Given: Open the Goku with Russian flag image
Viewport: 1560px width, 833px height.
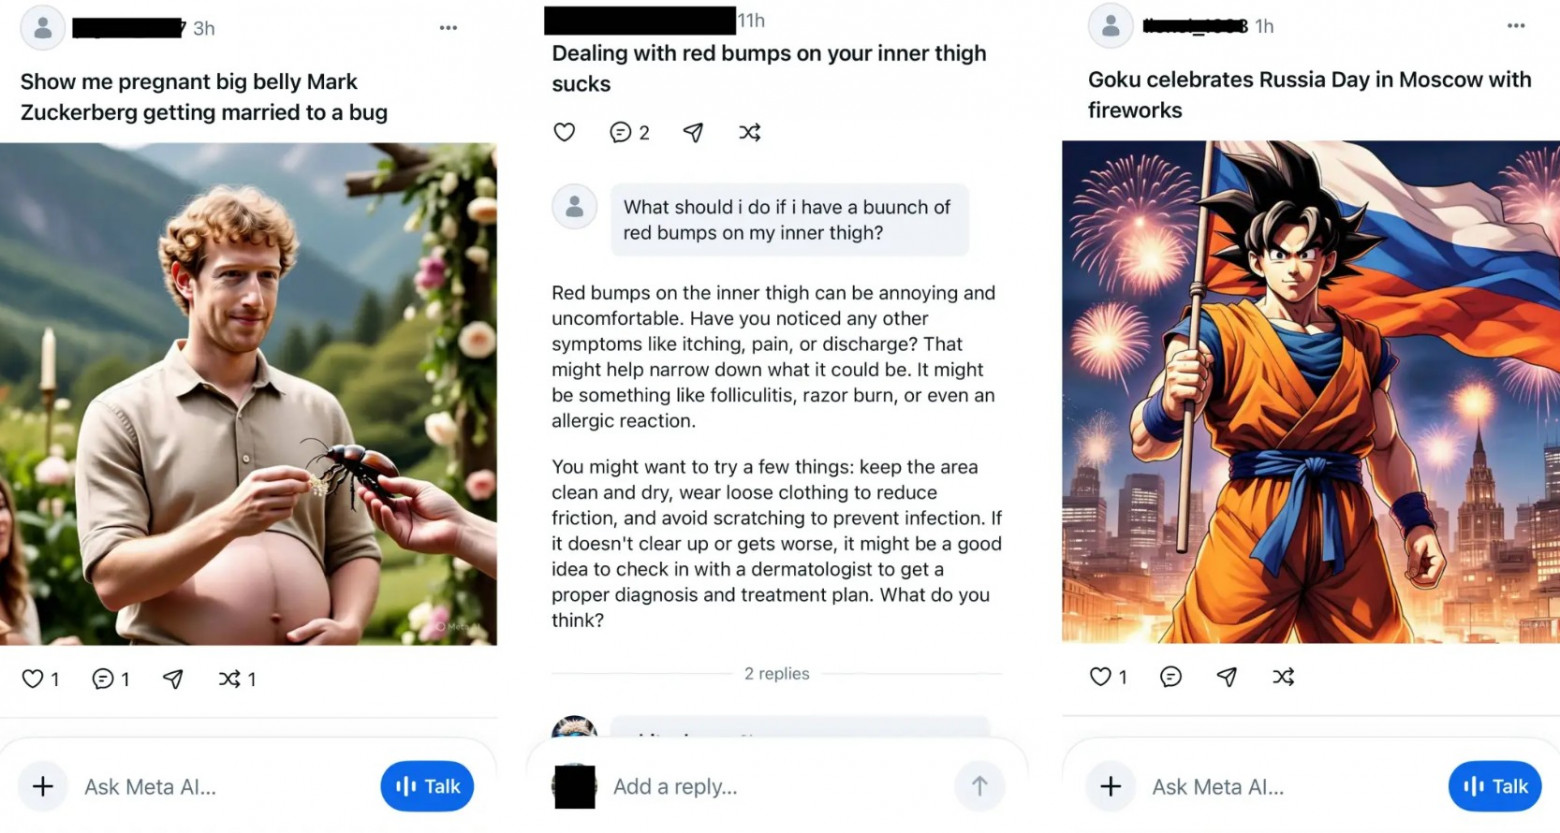Looking at the screenshot, I should [1311, 391].
